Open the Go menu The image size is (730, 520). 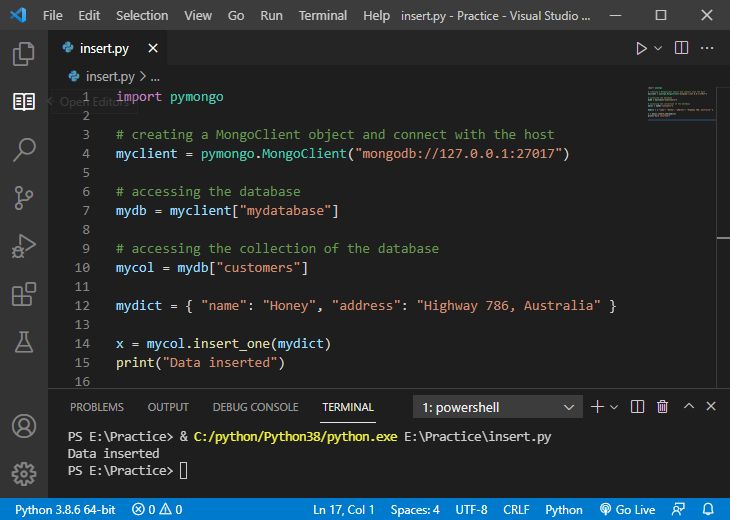coord(236,15)
